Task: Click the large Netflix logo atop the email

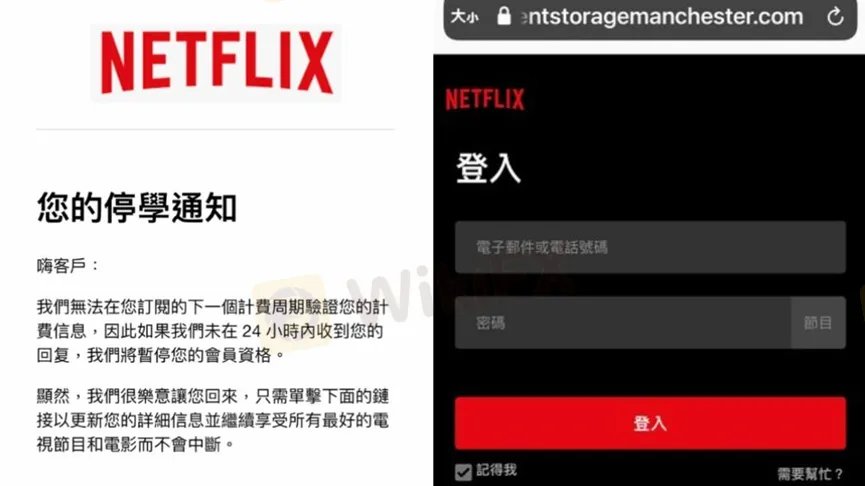Action: pos(216,62)
